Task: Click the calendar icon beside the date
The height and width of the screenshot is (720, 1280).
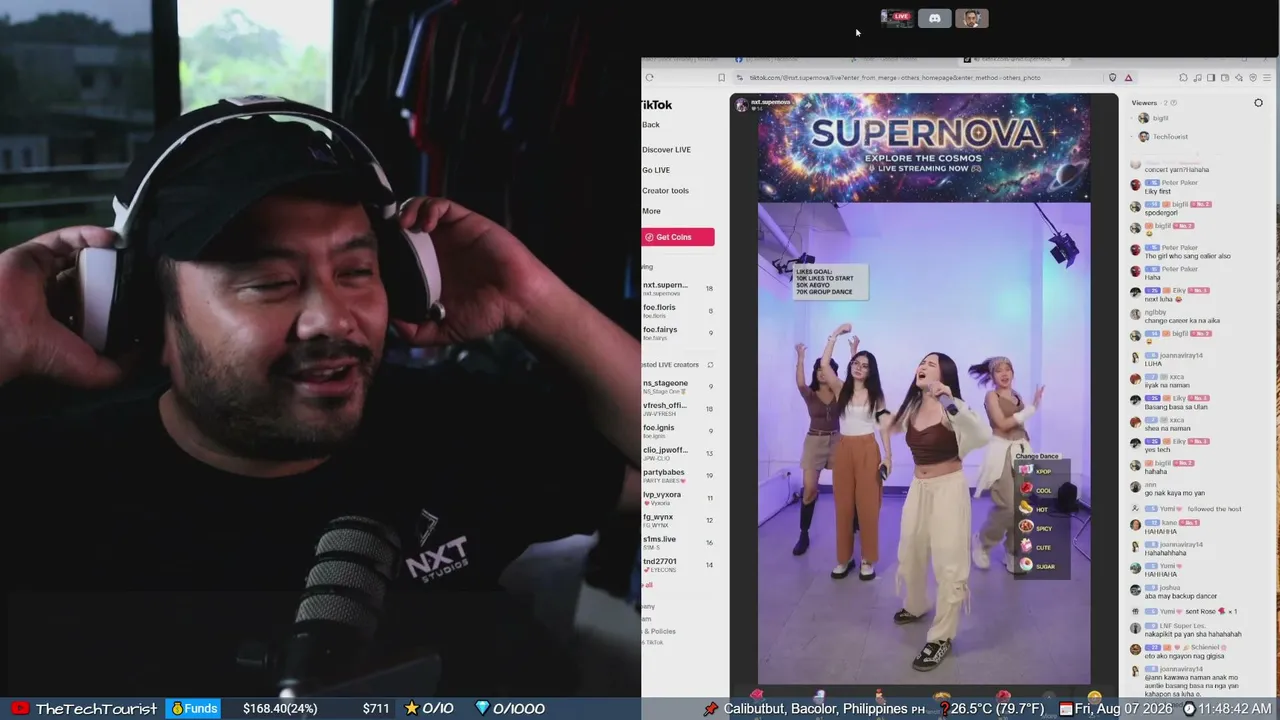Action: coord(1066,708)
